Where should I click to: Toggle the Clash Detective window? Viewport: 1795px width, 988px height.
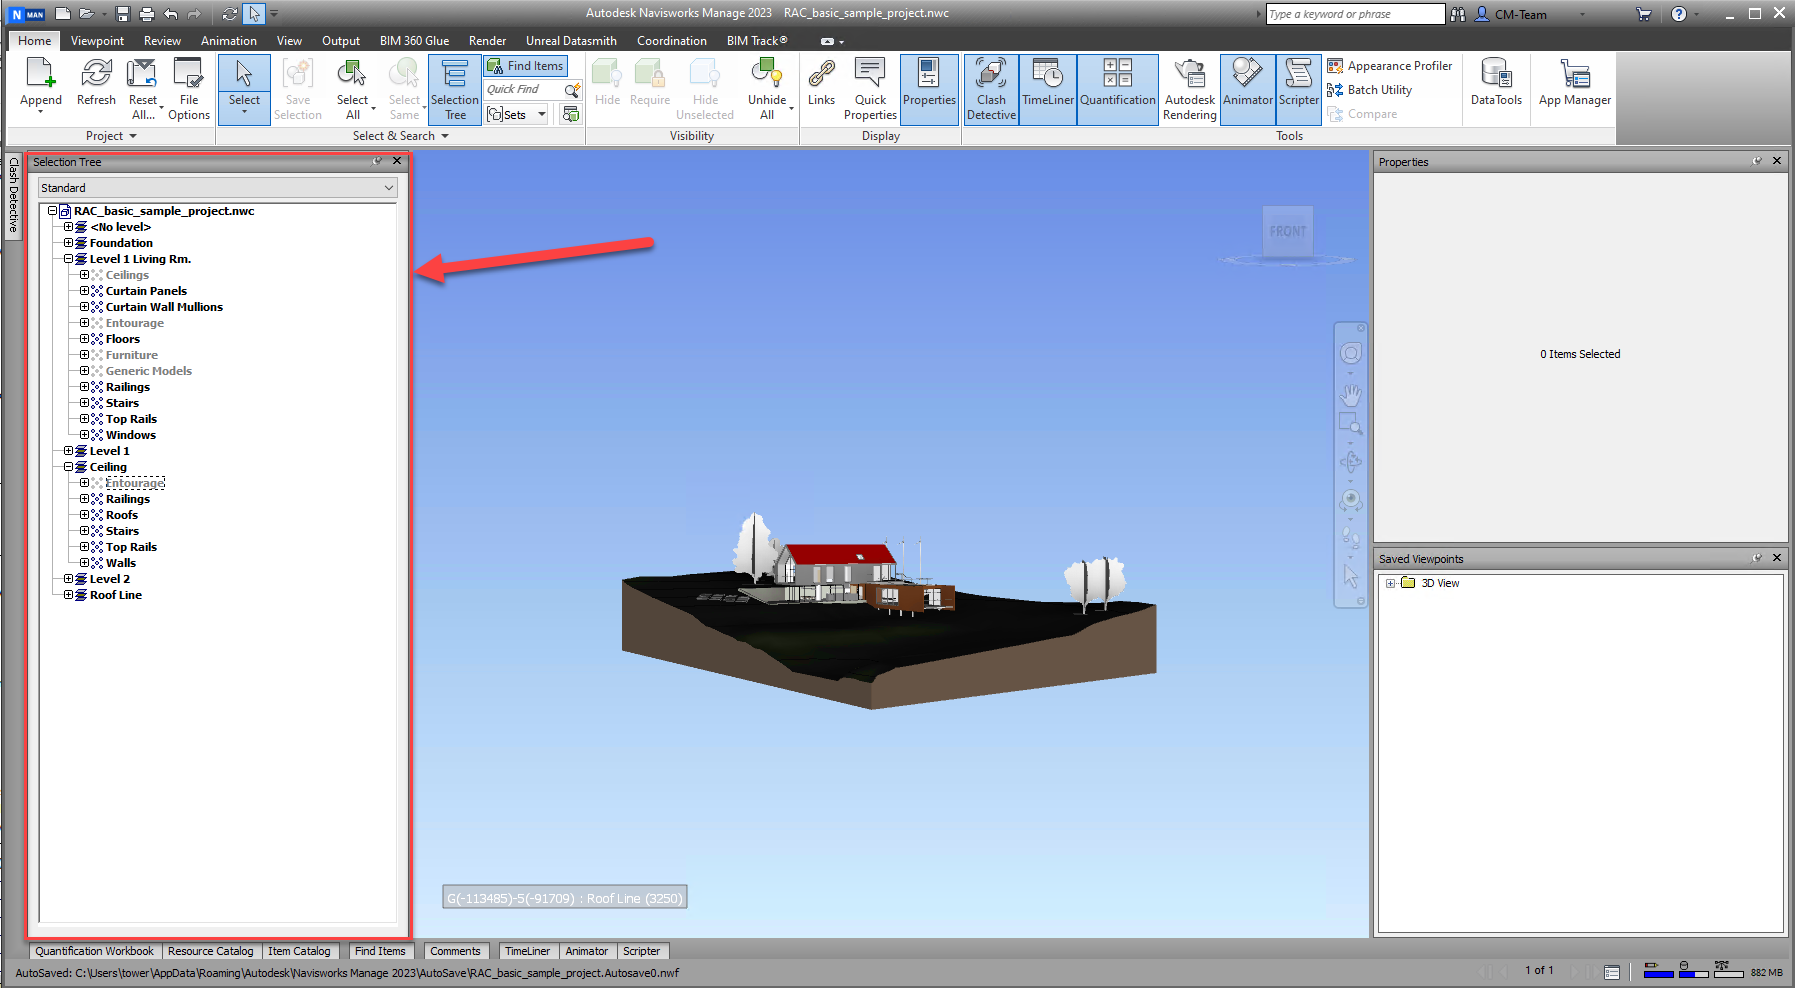(991, 88)
